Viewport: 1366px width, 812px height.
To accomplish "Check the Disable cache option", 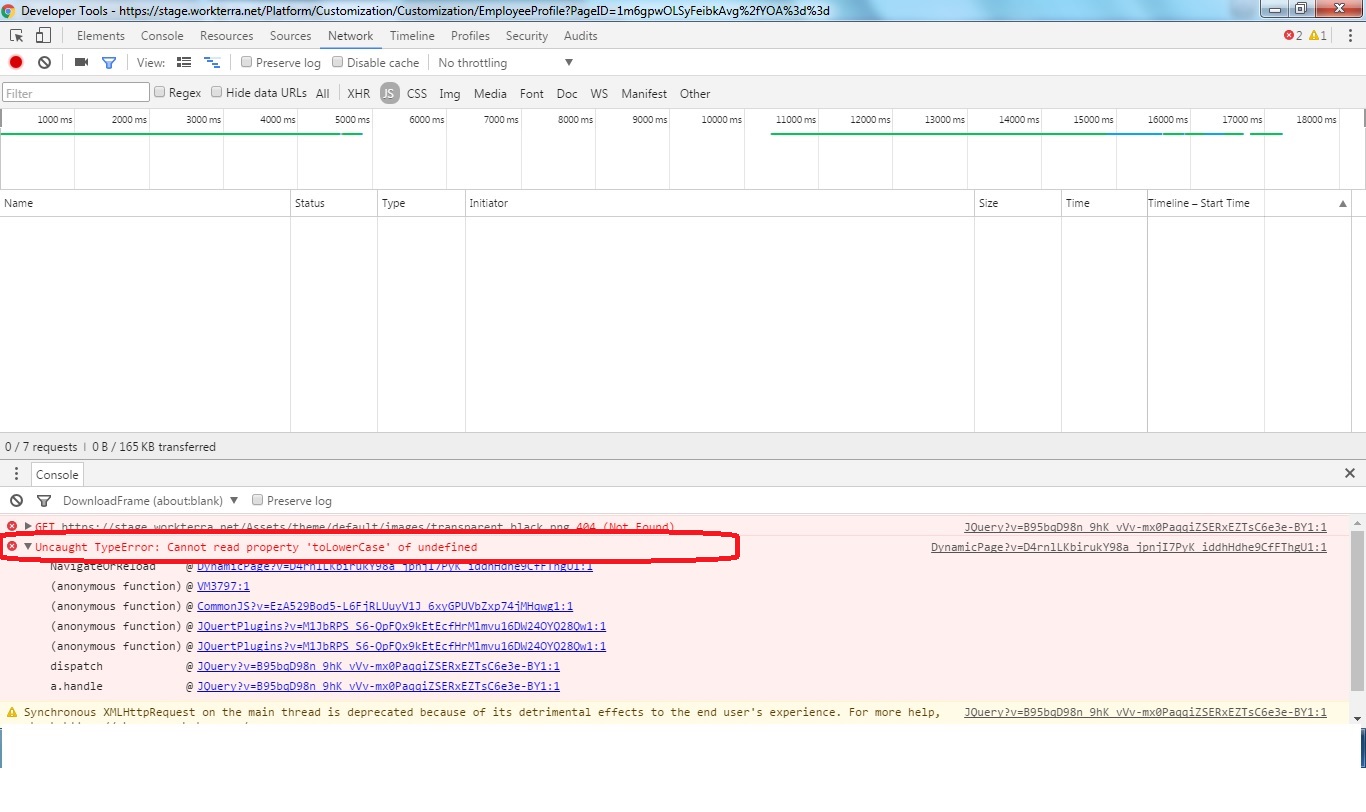I will pos(338,62).
